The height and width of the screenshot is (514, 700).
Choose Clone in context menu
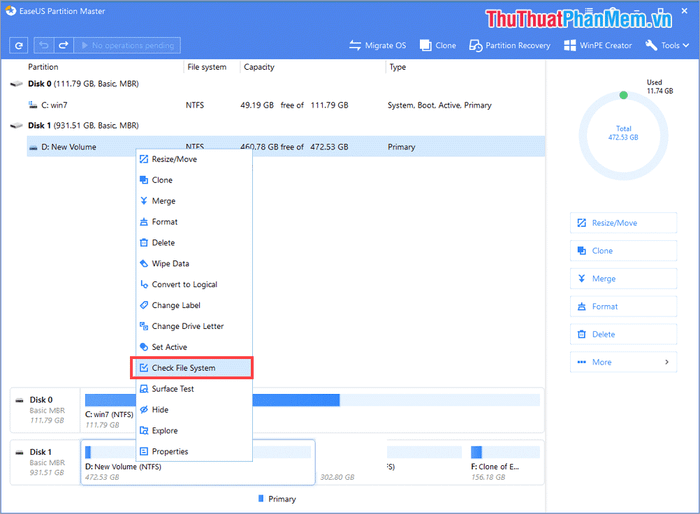[x=194, y=180]
